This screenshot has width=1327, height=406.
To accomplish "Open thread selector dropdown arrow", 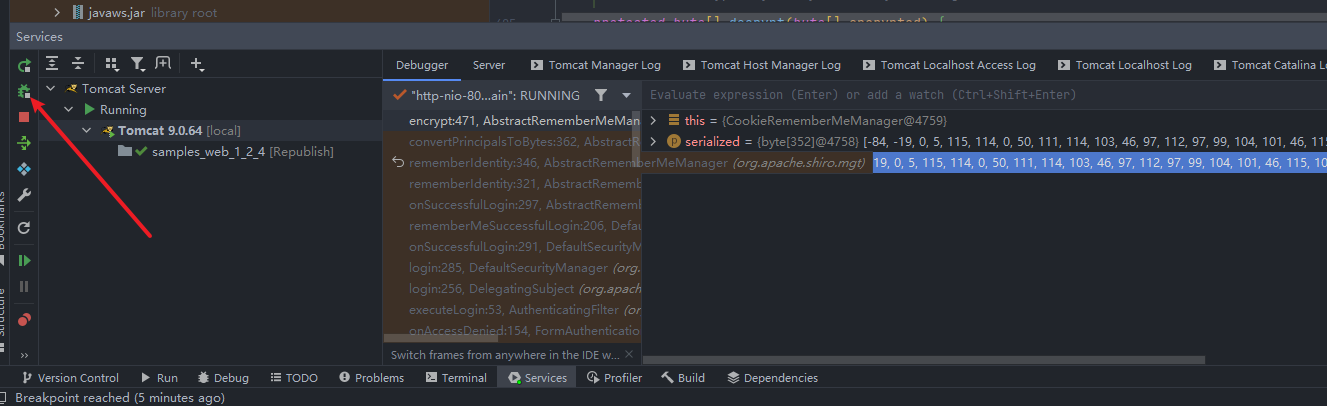I will click(626, 95).
